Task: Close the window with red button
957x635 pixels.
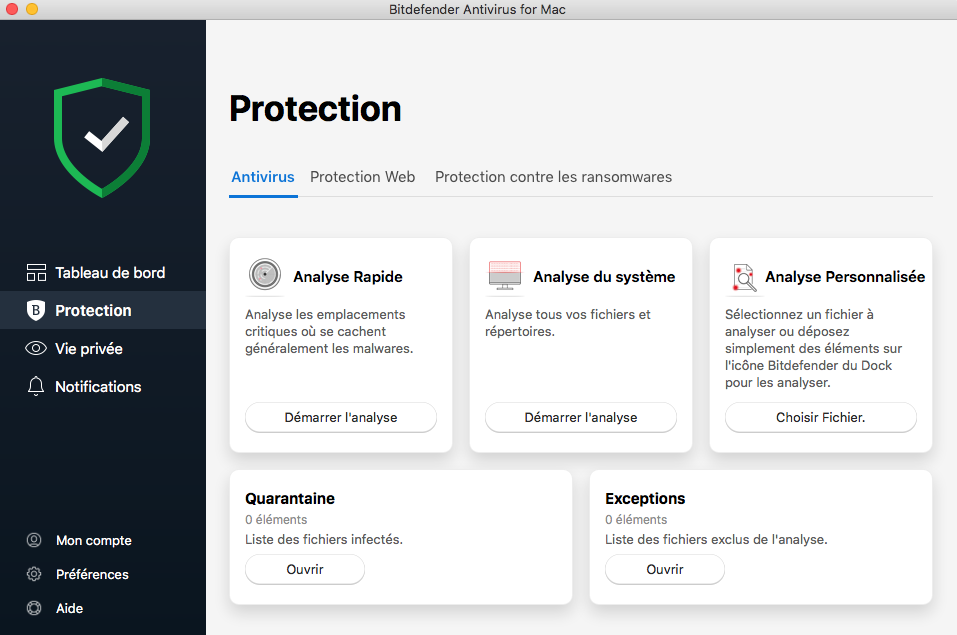Action: point(12,9)
